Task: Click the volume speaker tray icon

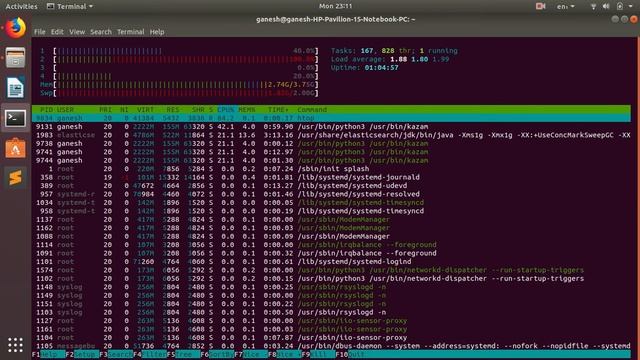Action: tap(606, 6)
